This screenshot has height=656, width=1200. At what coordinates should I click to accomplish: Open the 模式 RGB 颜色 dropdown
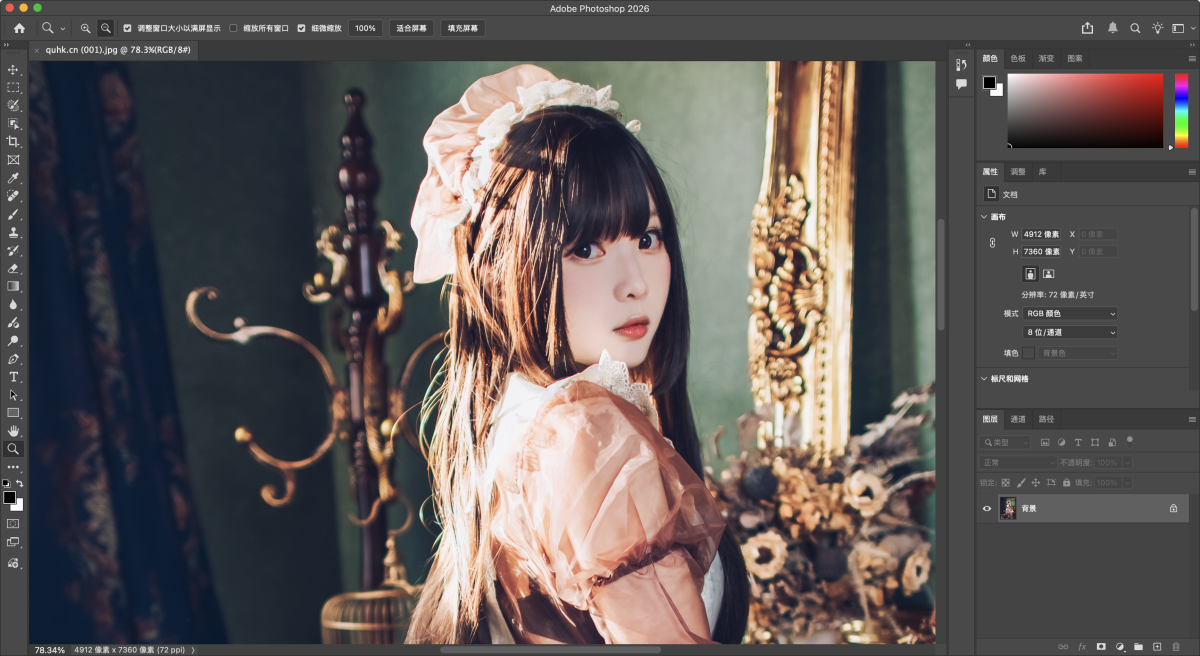(x=1070, y=313)
